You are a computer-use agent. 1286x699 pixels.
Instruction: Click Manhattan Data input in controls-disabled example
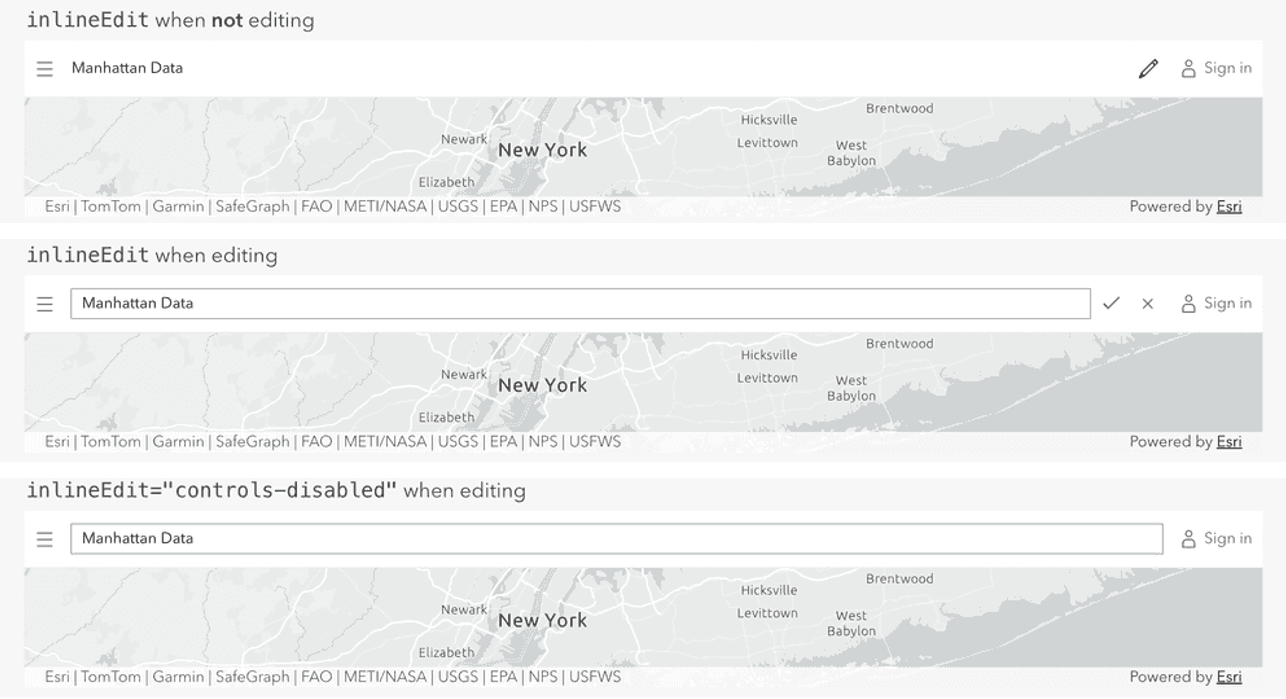point(616,539)
